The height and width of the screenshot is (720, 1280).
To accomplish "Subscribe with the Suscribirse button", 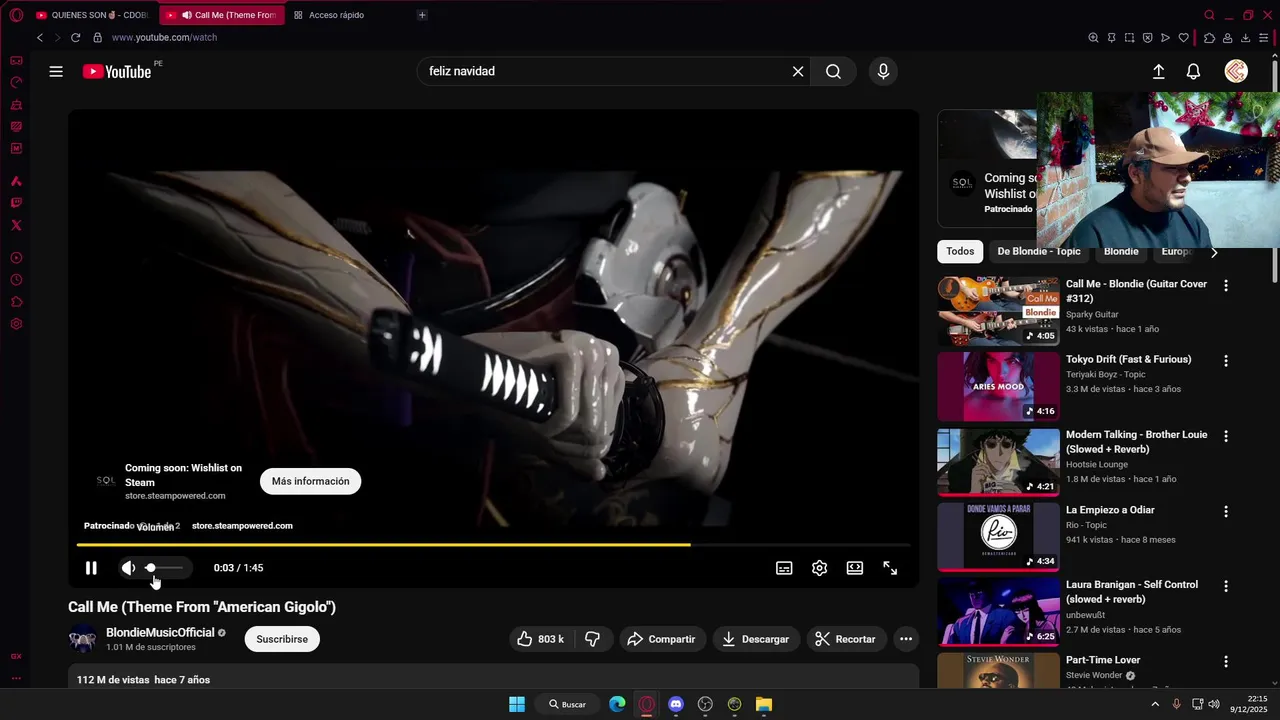I will coord(282,639).
